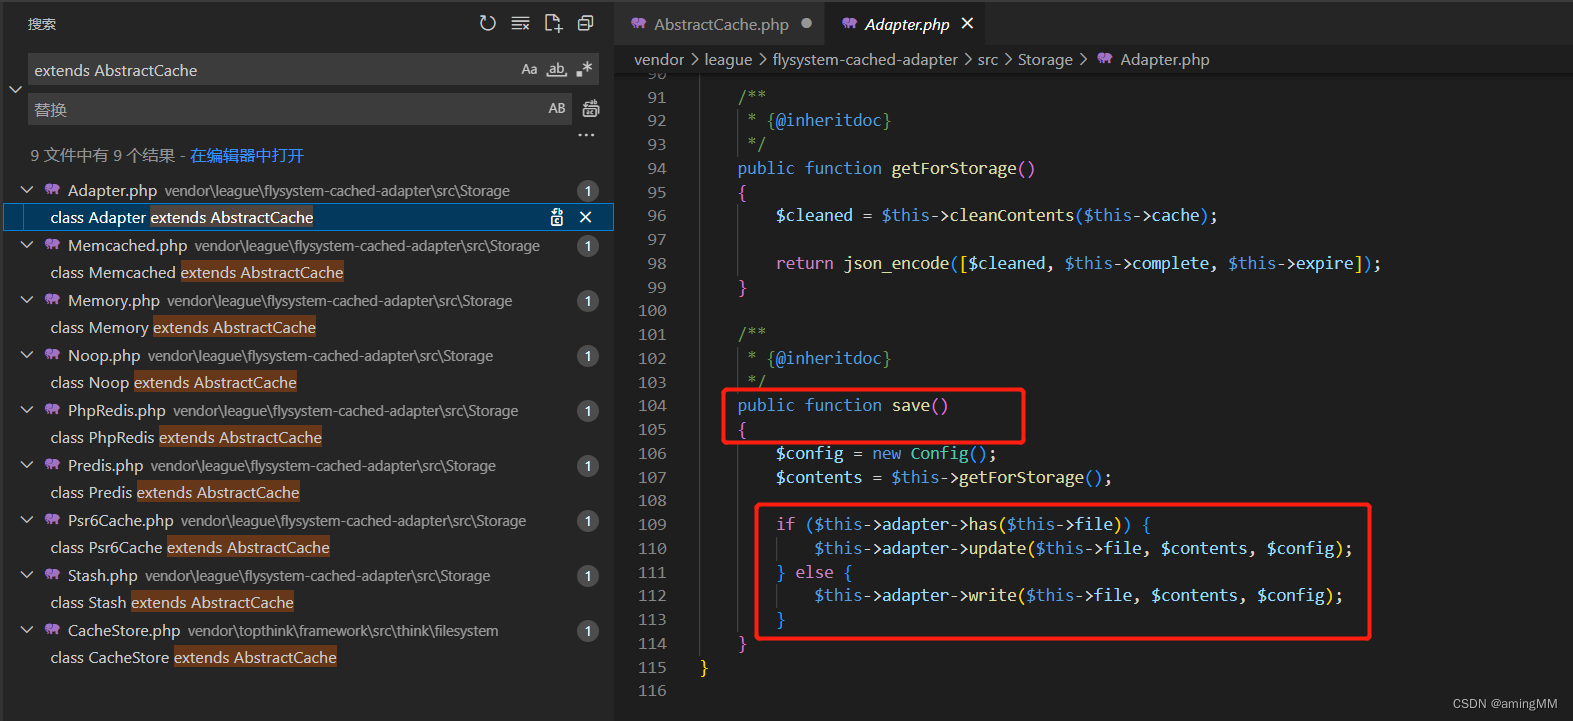Image resolution: width=1573 pixels, height=721 pixels.
Task: Click the CacheStore.php file result row
Action: (x=309, y=630)
